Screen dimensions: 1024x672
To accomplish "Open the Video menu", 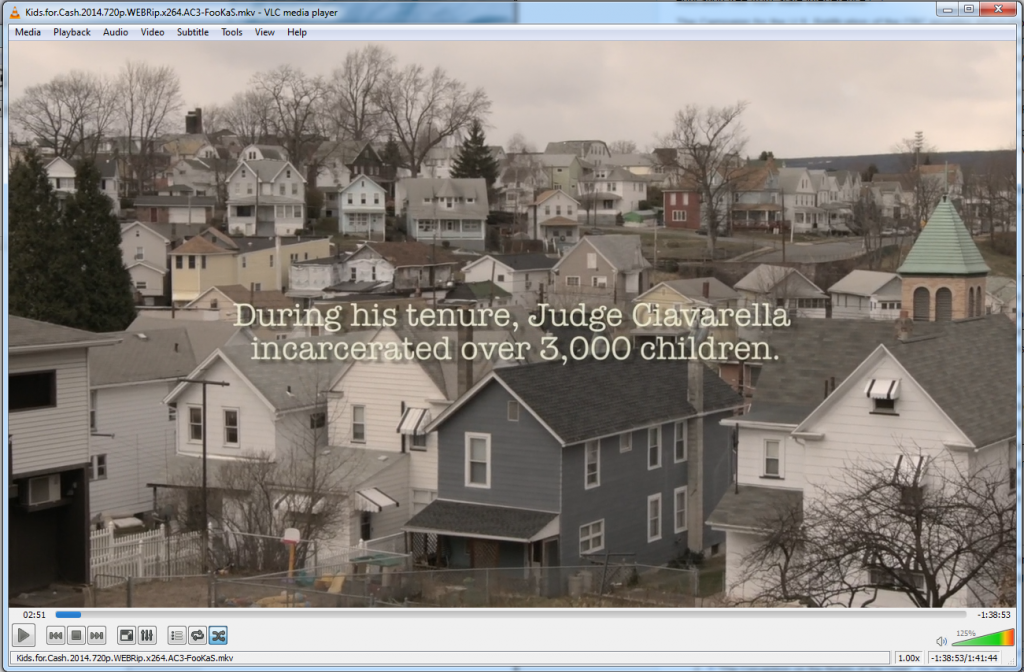I will click(152, 32).
